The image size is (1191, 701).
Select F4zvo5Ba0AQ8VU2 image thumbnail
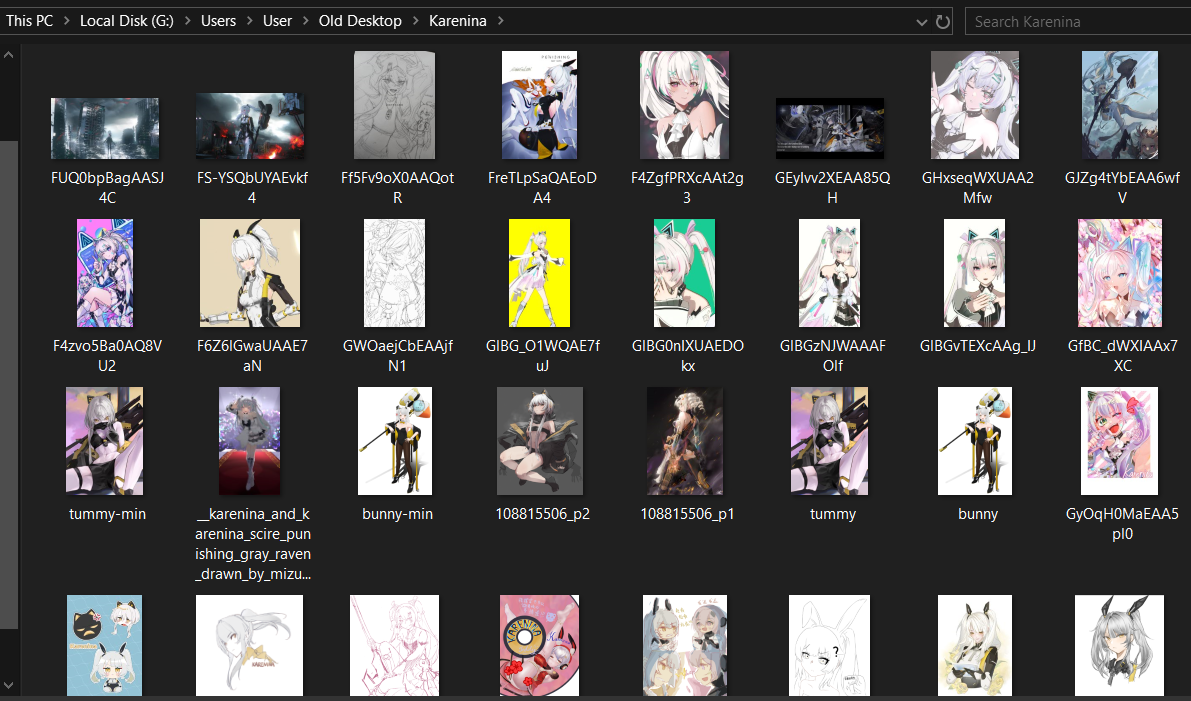pyautogui.click(x=105, y=273)
